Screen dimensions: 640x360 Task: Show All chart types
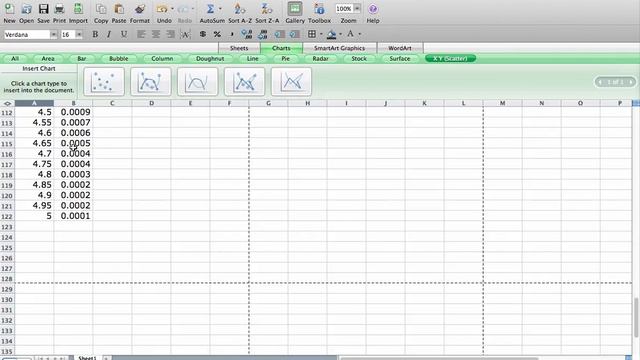(15, 59)
